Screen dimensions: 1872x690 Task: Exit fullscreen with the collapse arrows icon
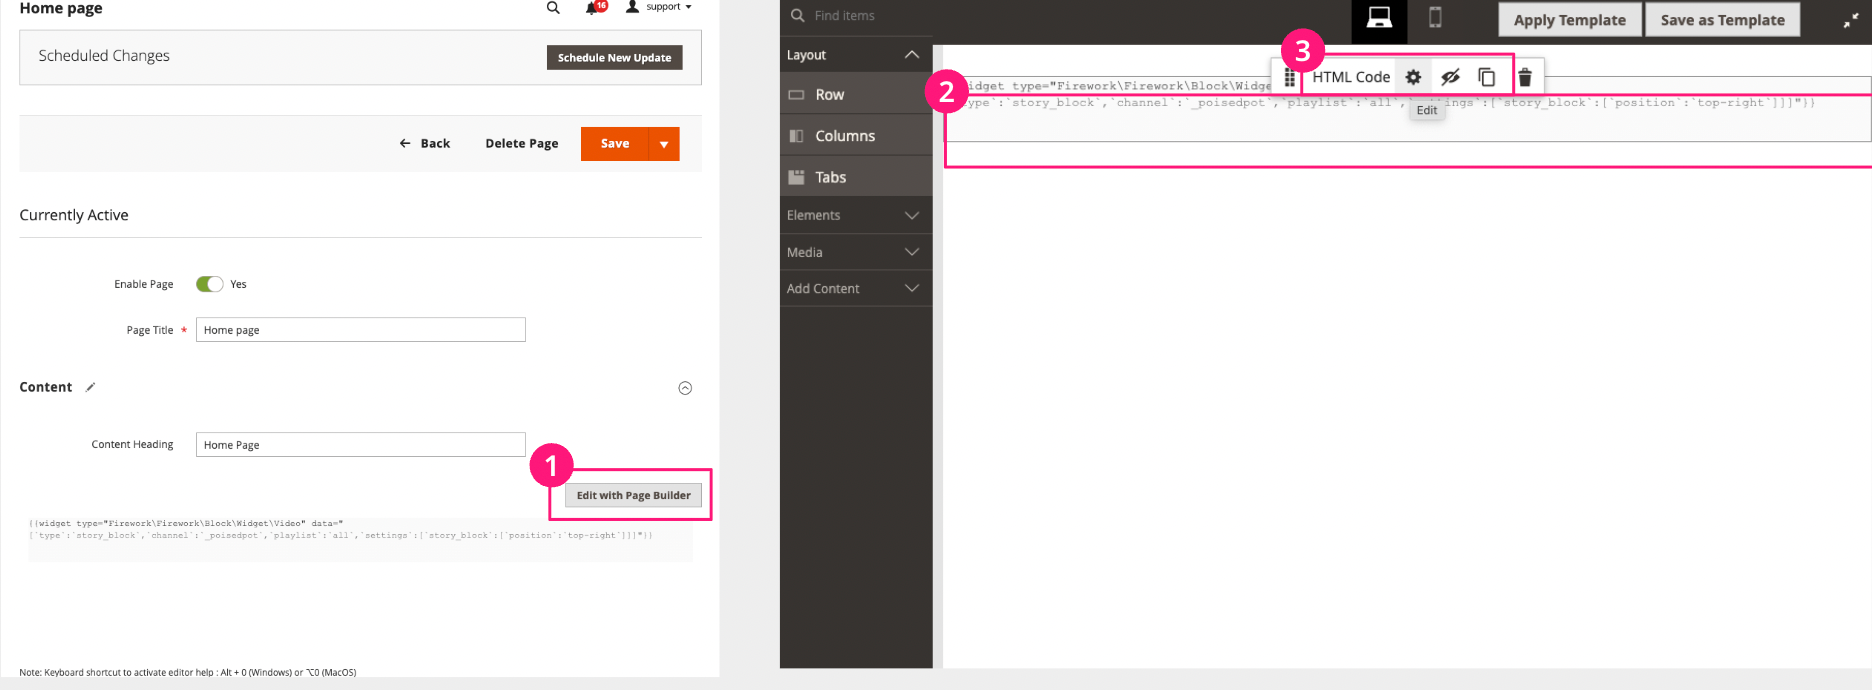pyautogui.click(x=1850, y=20)
